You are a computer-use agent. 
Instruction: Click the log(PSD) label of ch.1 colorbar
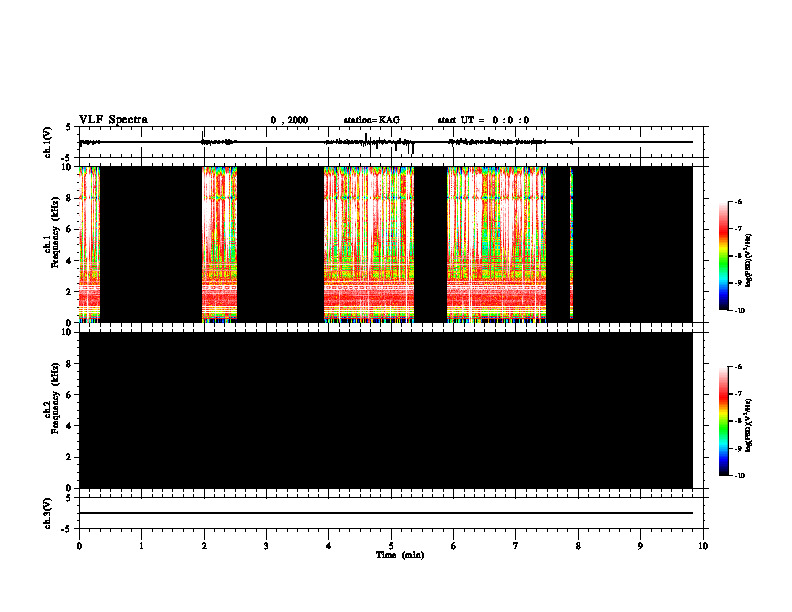coord(749,261)
